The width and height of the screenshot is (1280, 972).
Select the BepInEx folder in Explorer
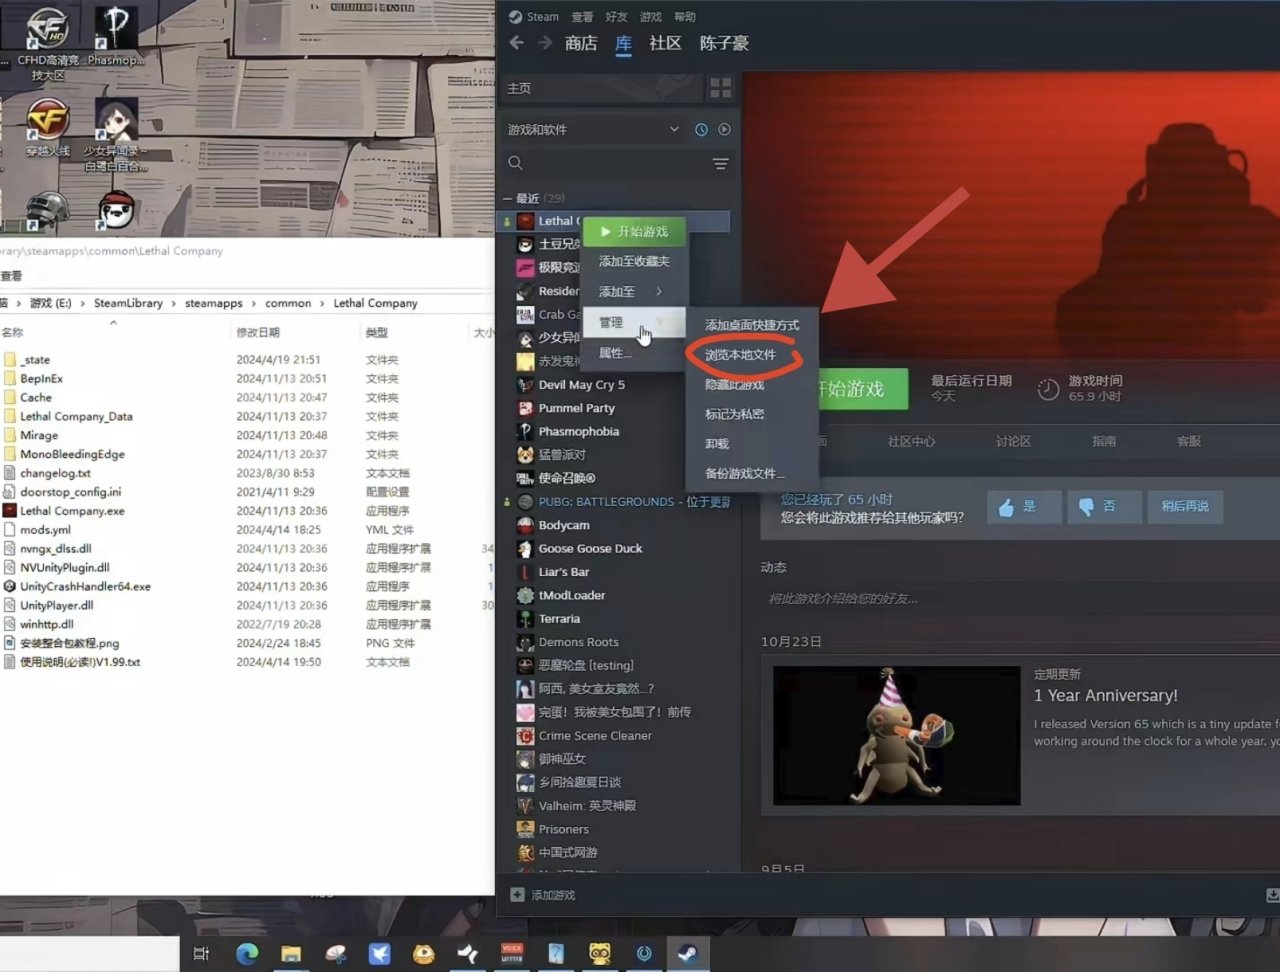click(x=41, y=379)
